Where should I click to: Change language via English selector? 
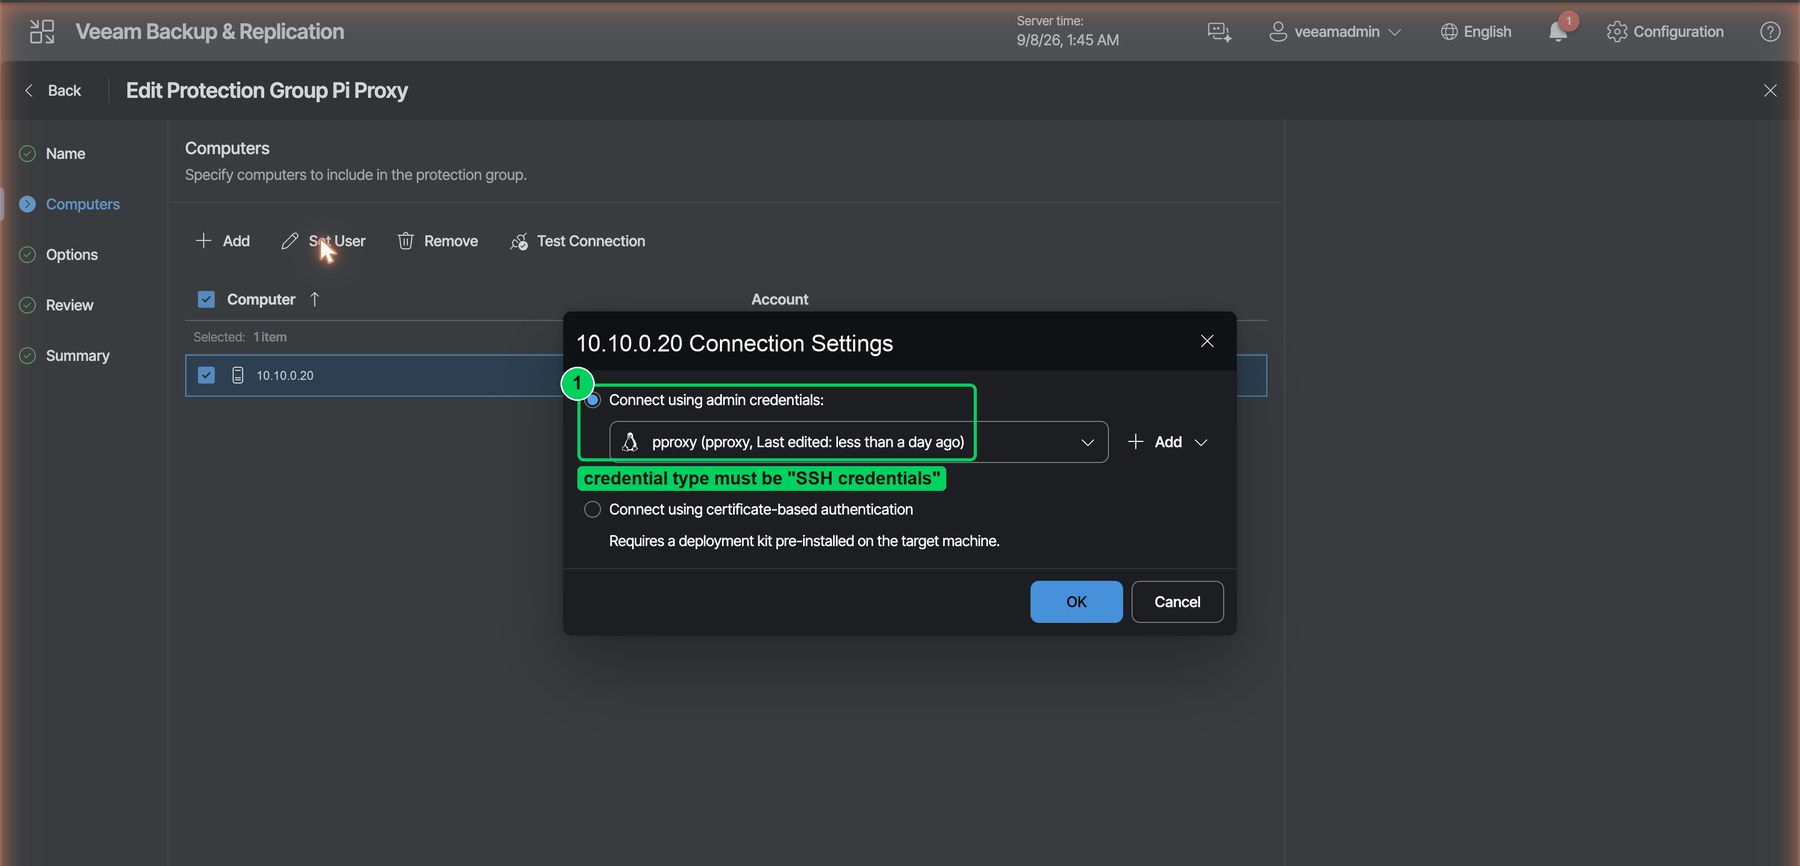pos(1476,32)
